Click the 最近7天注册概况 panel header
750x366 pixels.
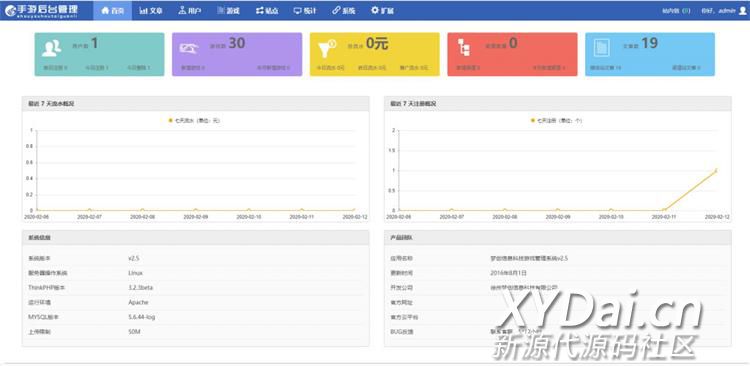pos(558,103)
